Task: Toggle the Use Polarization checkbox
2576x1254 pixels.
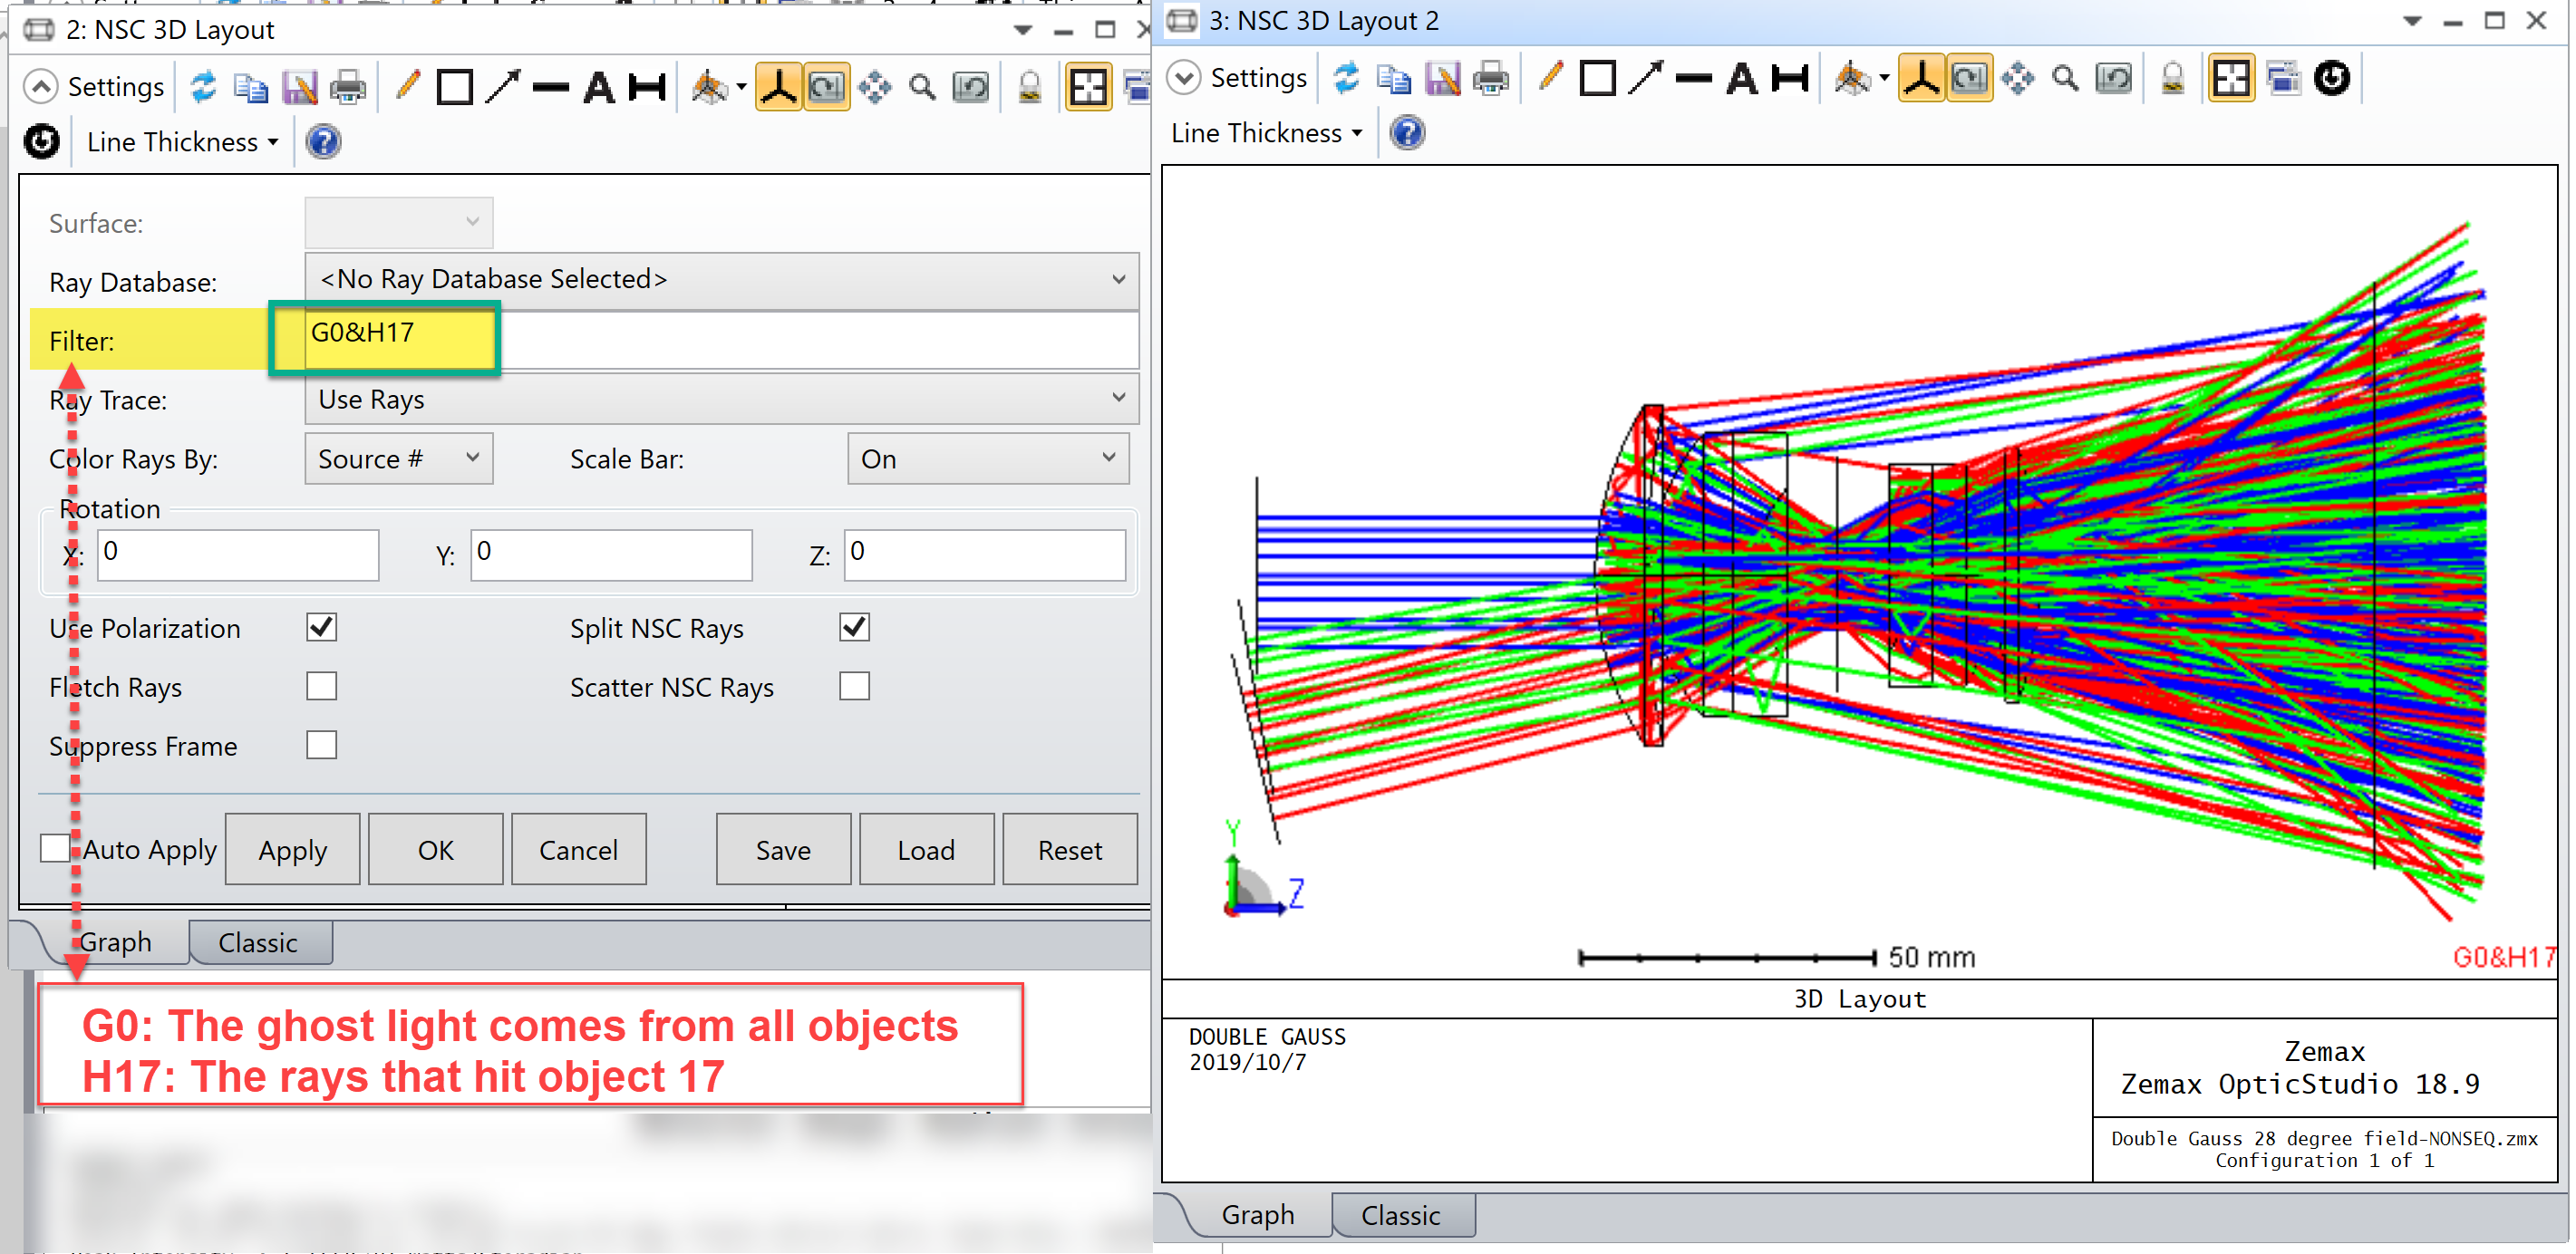Action: click(321, 628)
